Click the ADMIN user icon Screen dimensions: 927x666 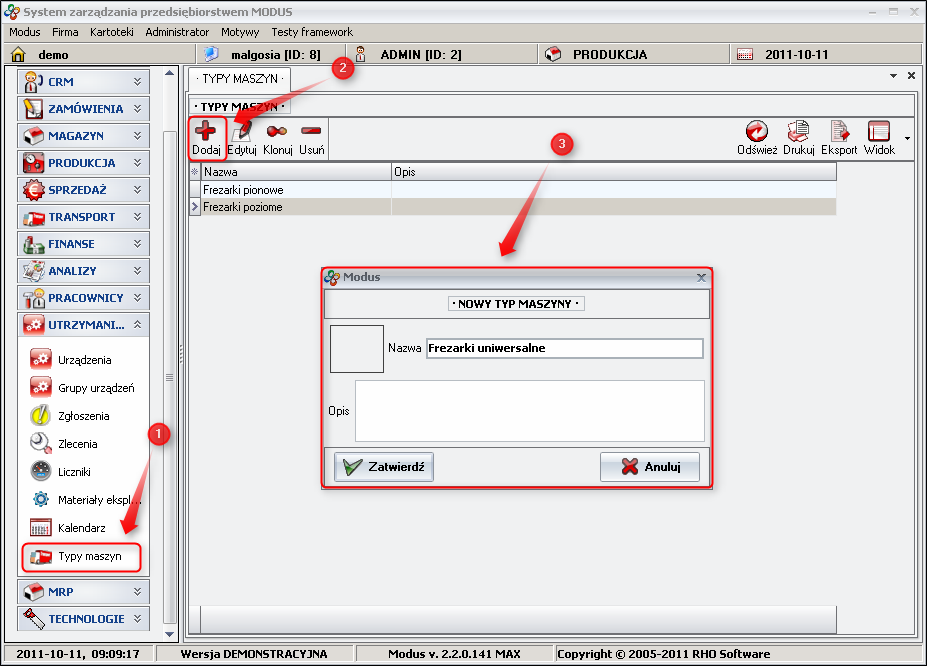(361, 54)
